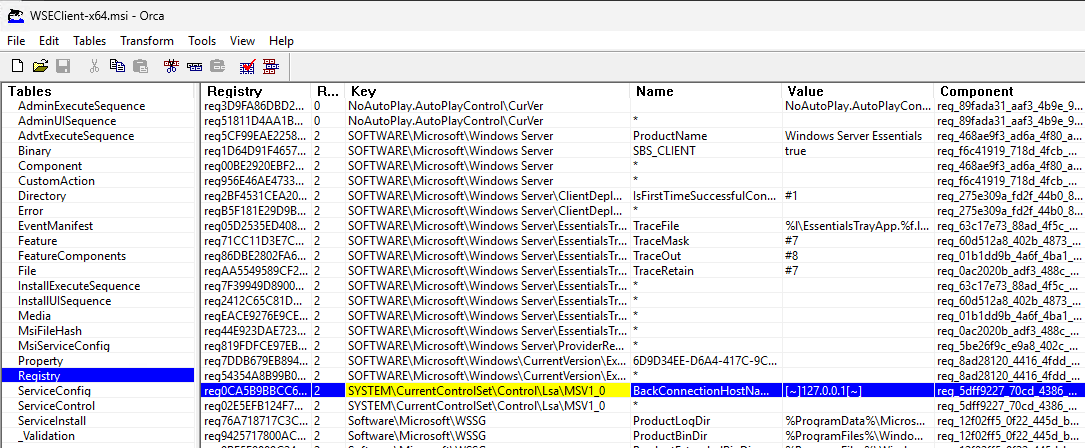Image resolution: width=1085 pixels, height=448 pixels.
Task: Click the [~]127.0.0.1[~] value cell
Action: pyautogui.click(x=857, y=391)
